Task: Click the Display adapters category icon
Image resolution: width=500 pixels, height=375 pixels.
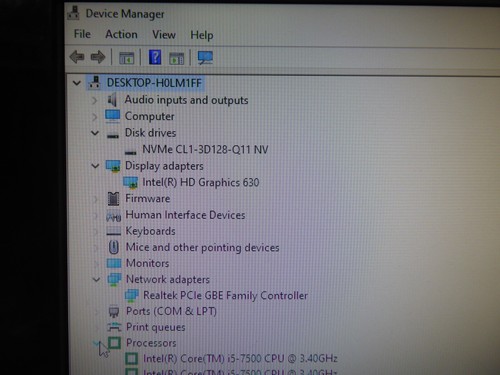Action: tap(113, 166)
